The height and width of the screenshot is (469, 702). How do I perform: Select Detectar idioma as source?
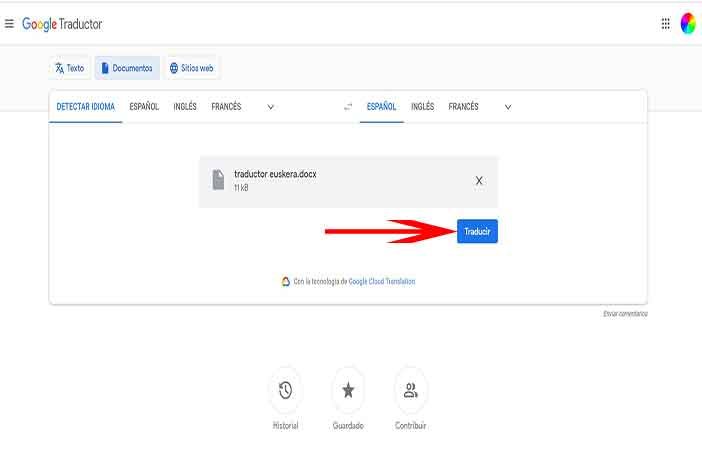coord(86,107)
